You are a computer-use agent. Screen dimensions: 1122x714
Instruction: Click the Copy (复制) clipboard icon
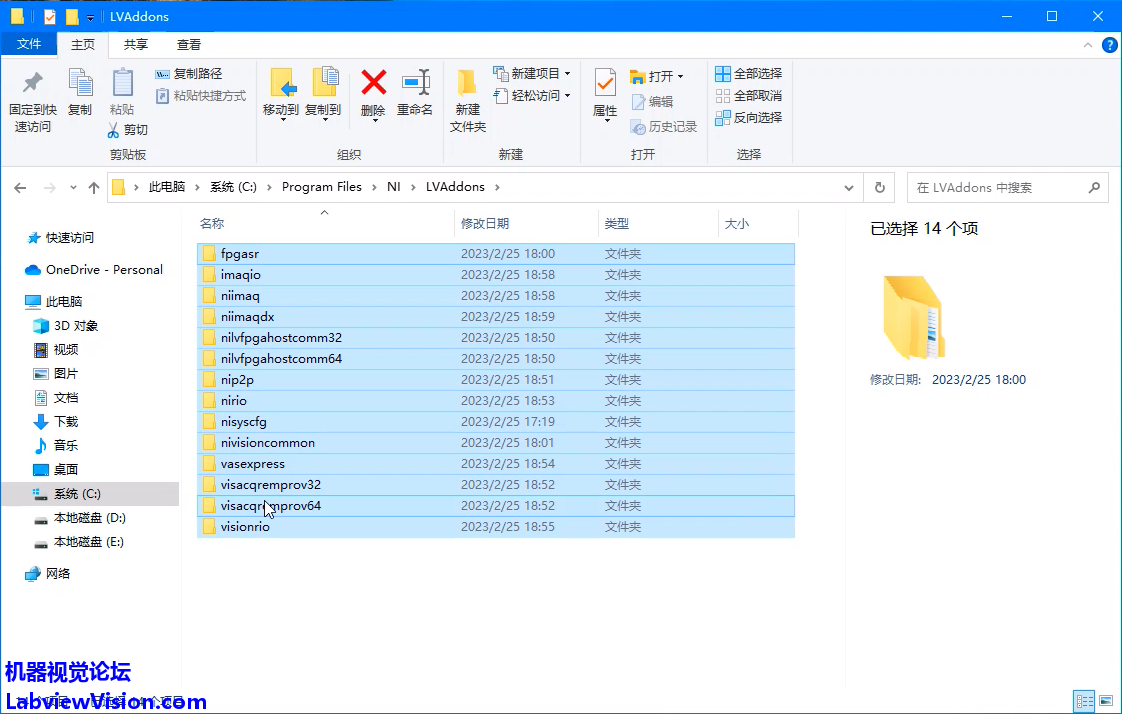80,84
